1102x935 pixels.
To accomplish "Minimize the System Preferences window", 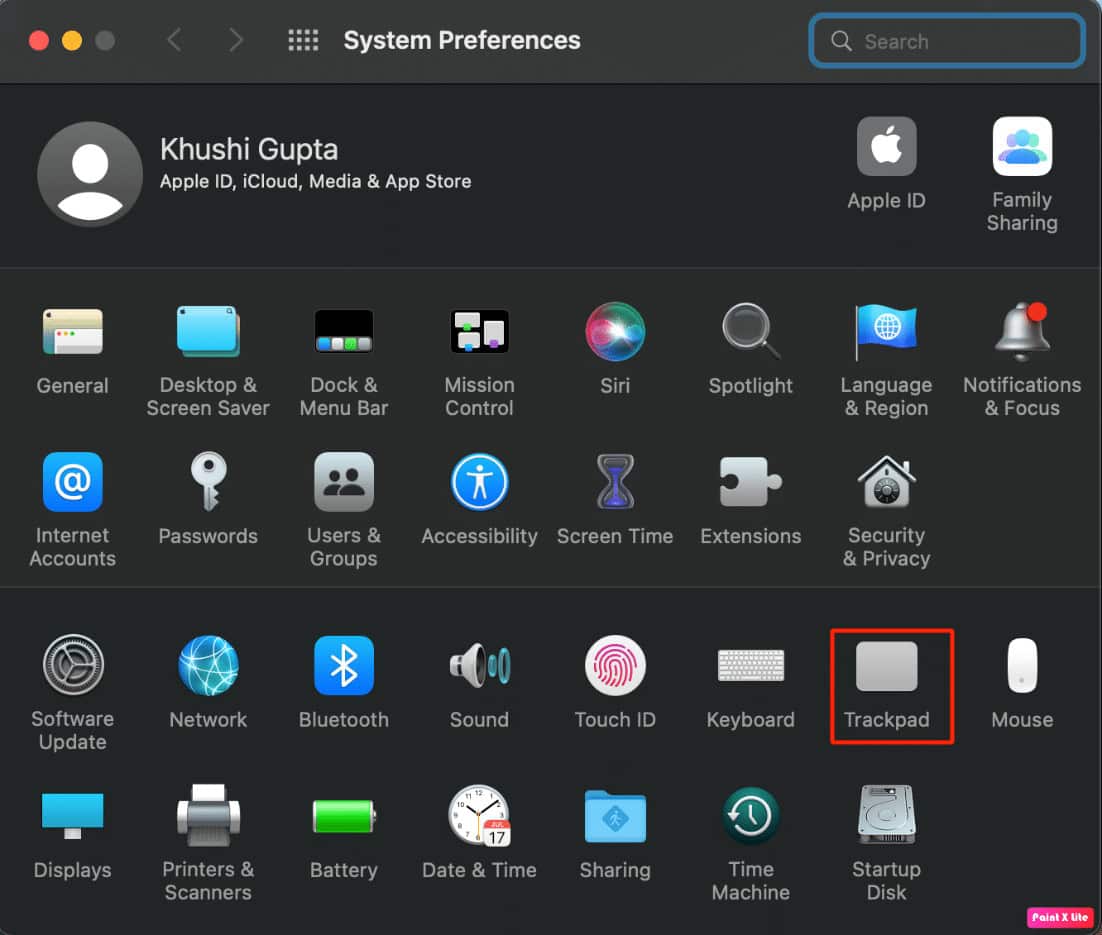I will 72,41.
